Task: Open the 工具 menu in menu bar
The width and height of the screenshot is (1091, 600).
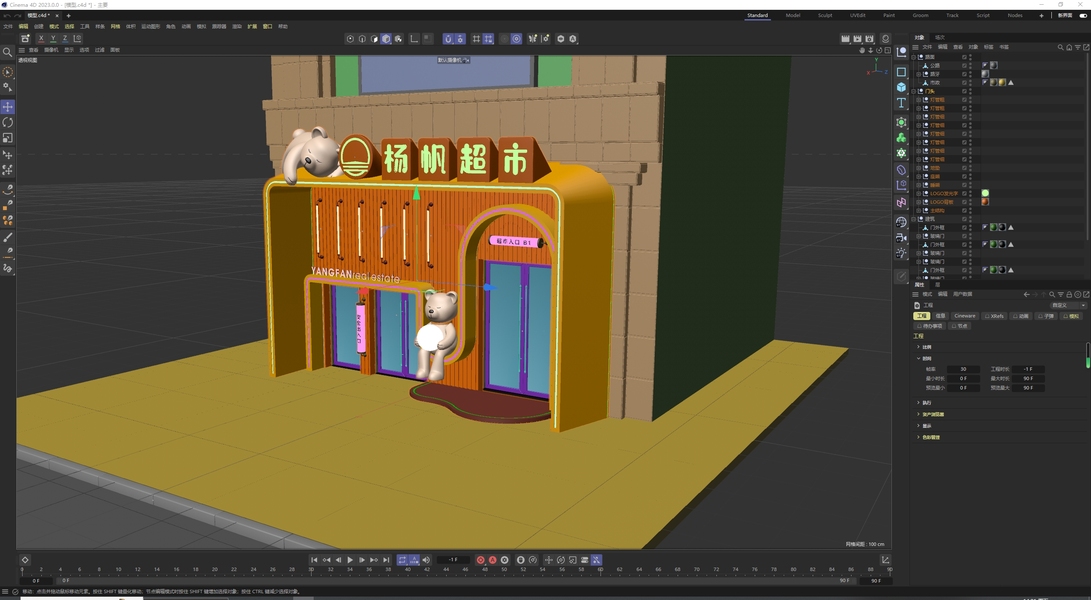Action: point(85,26)
